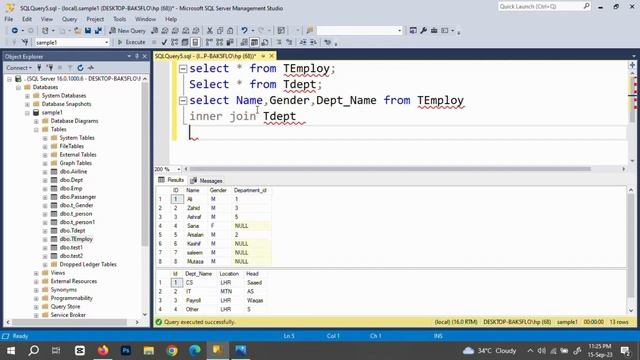640x360 pixels.
Task: Select dbo.Airline table in the tree
Action: [73, 171]
